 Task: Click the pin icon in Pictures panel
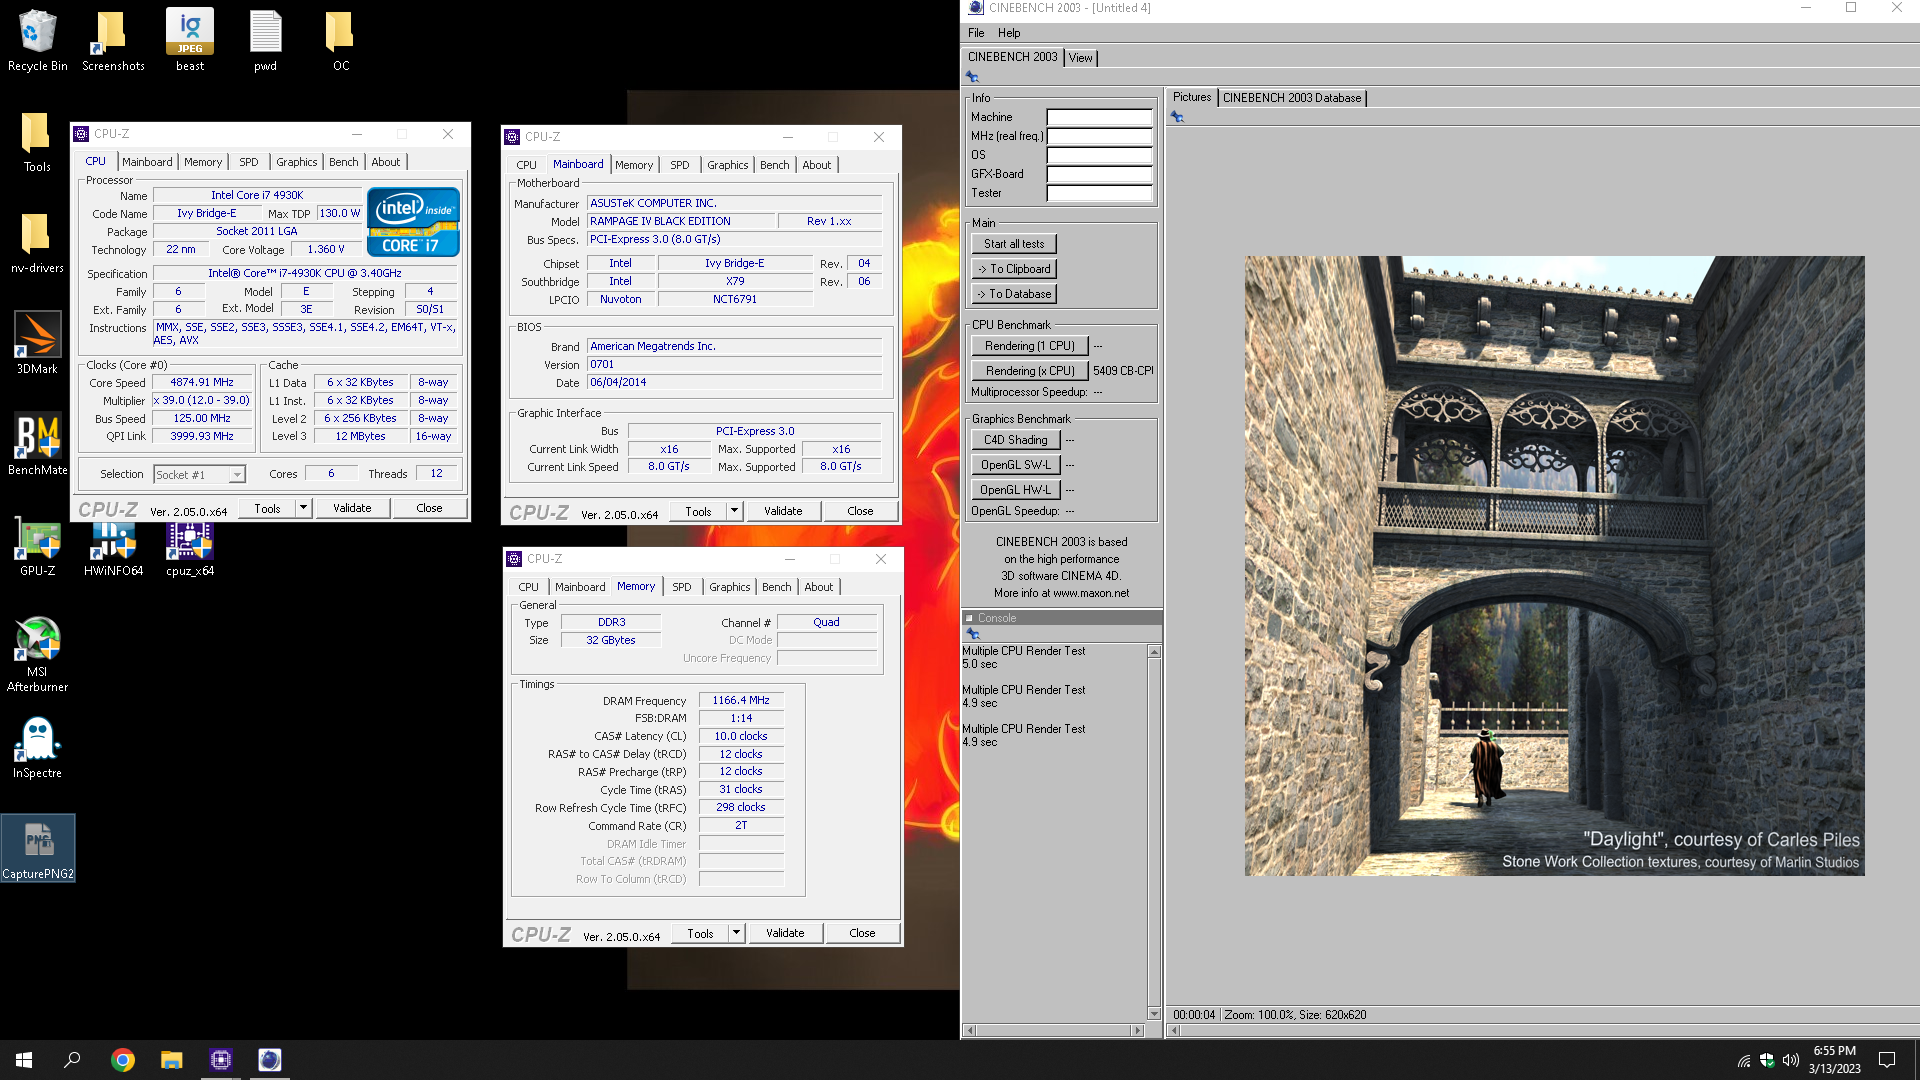[1177, 117]
